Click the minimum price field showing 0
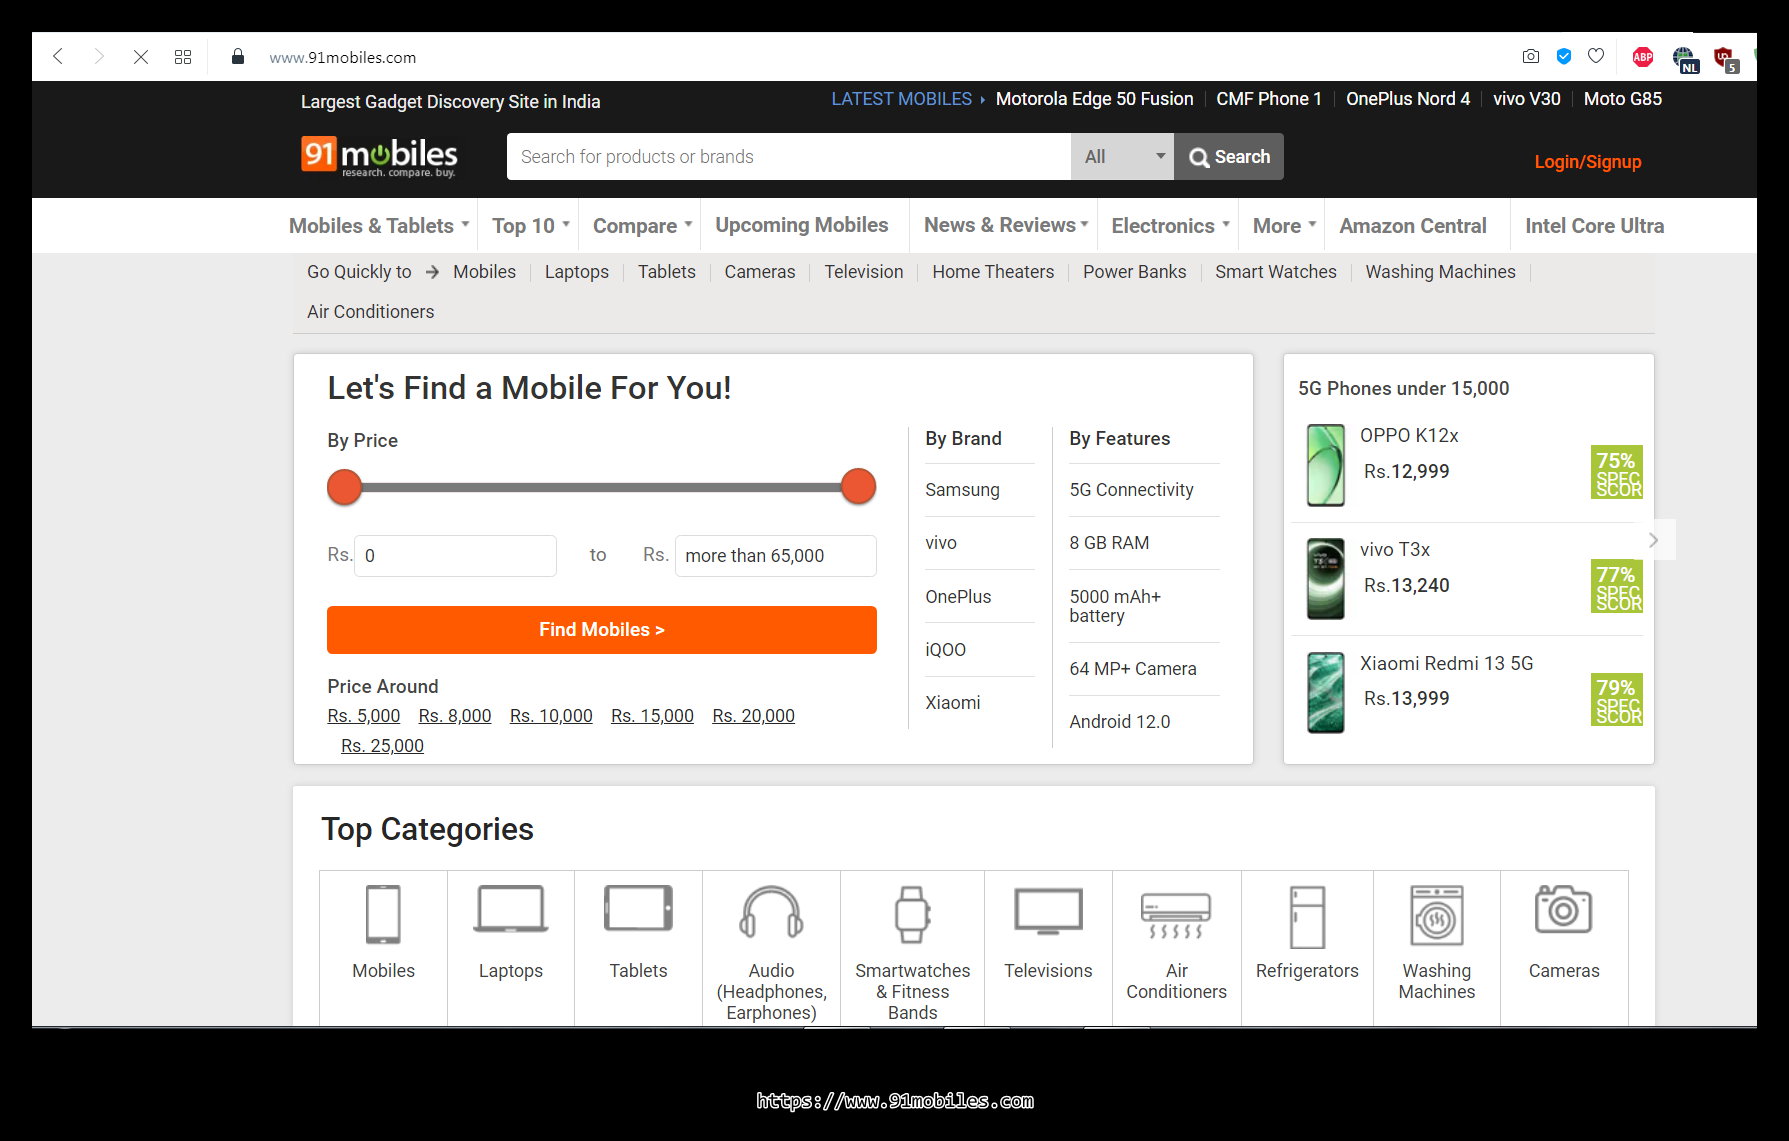Viewport: 1789px width, 1141px height. [455, 556]
